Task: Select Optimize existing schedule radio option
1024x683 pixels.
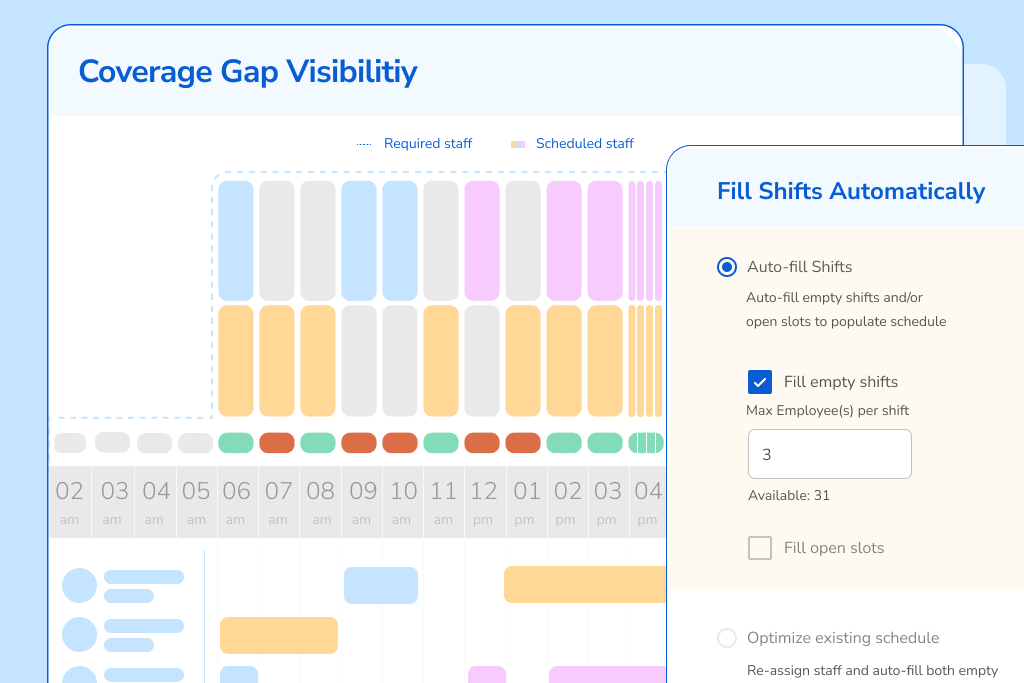Action: [x=728, y=638]
